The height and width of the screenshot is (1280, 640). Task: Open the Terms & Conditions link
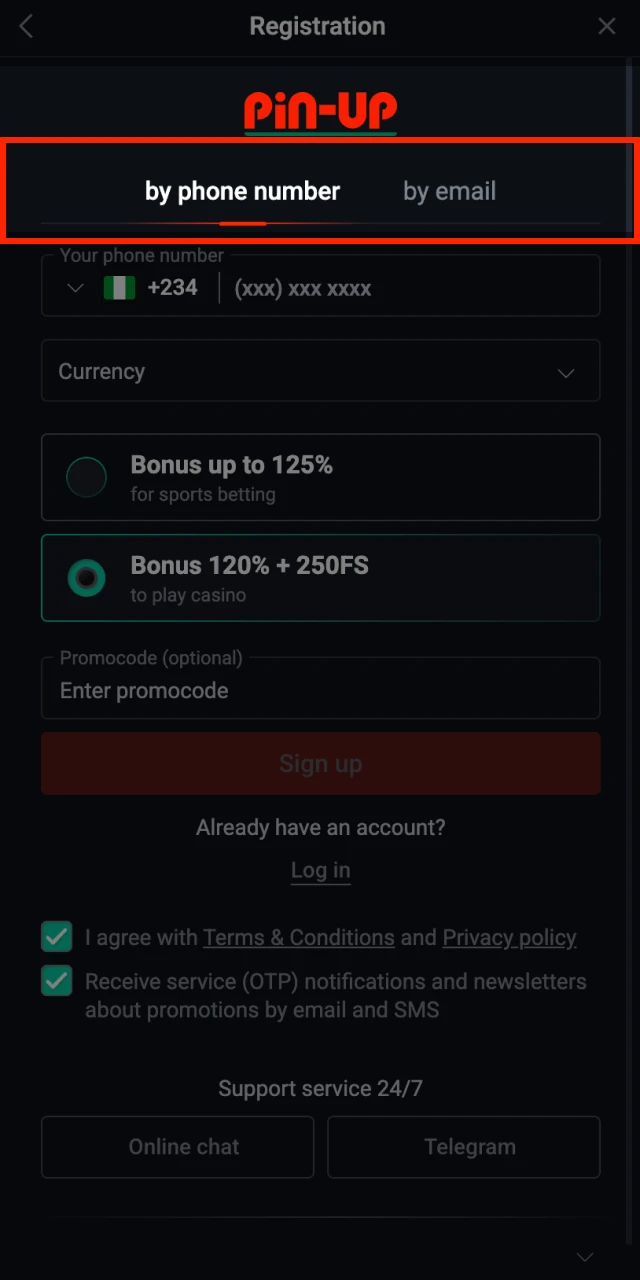point(298,938)
